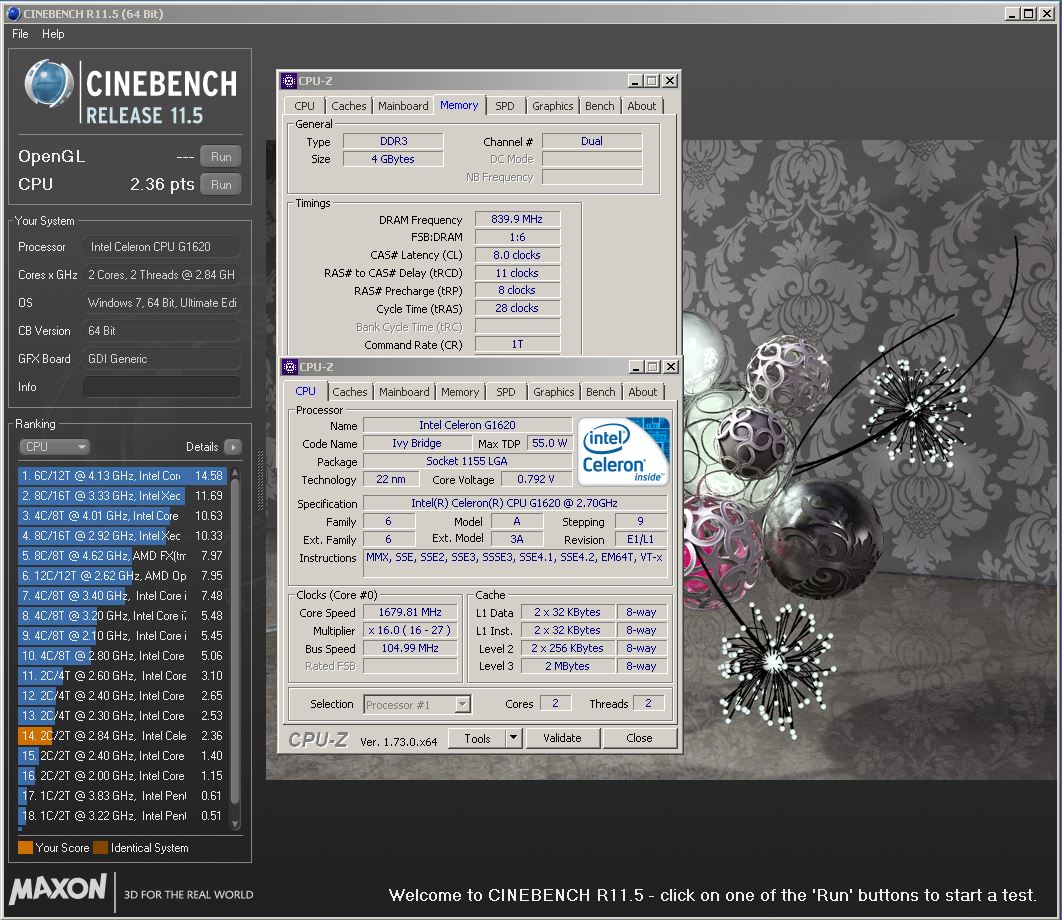This screenshot has width=1062, height=920.
Task: Run the OpenGL benchmark test
Action: (x=221, y=156)
